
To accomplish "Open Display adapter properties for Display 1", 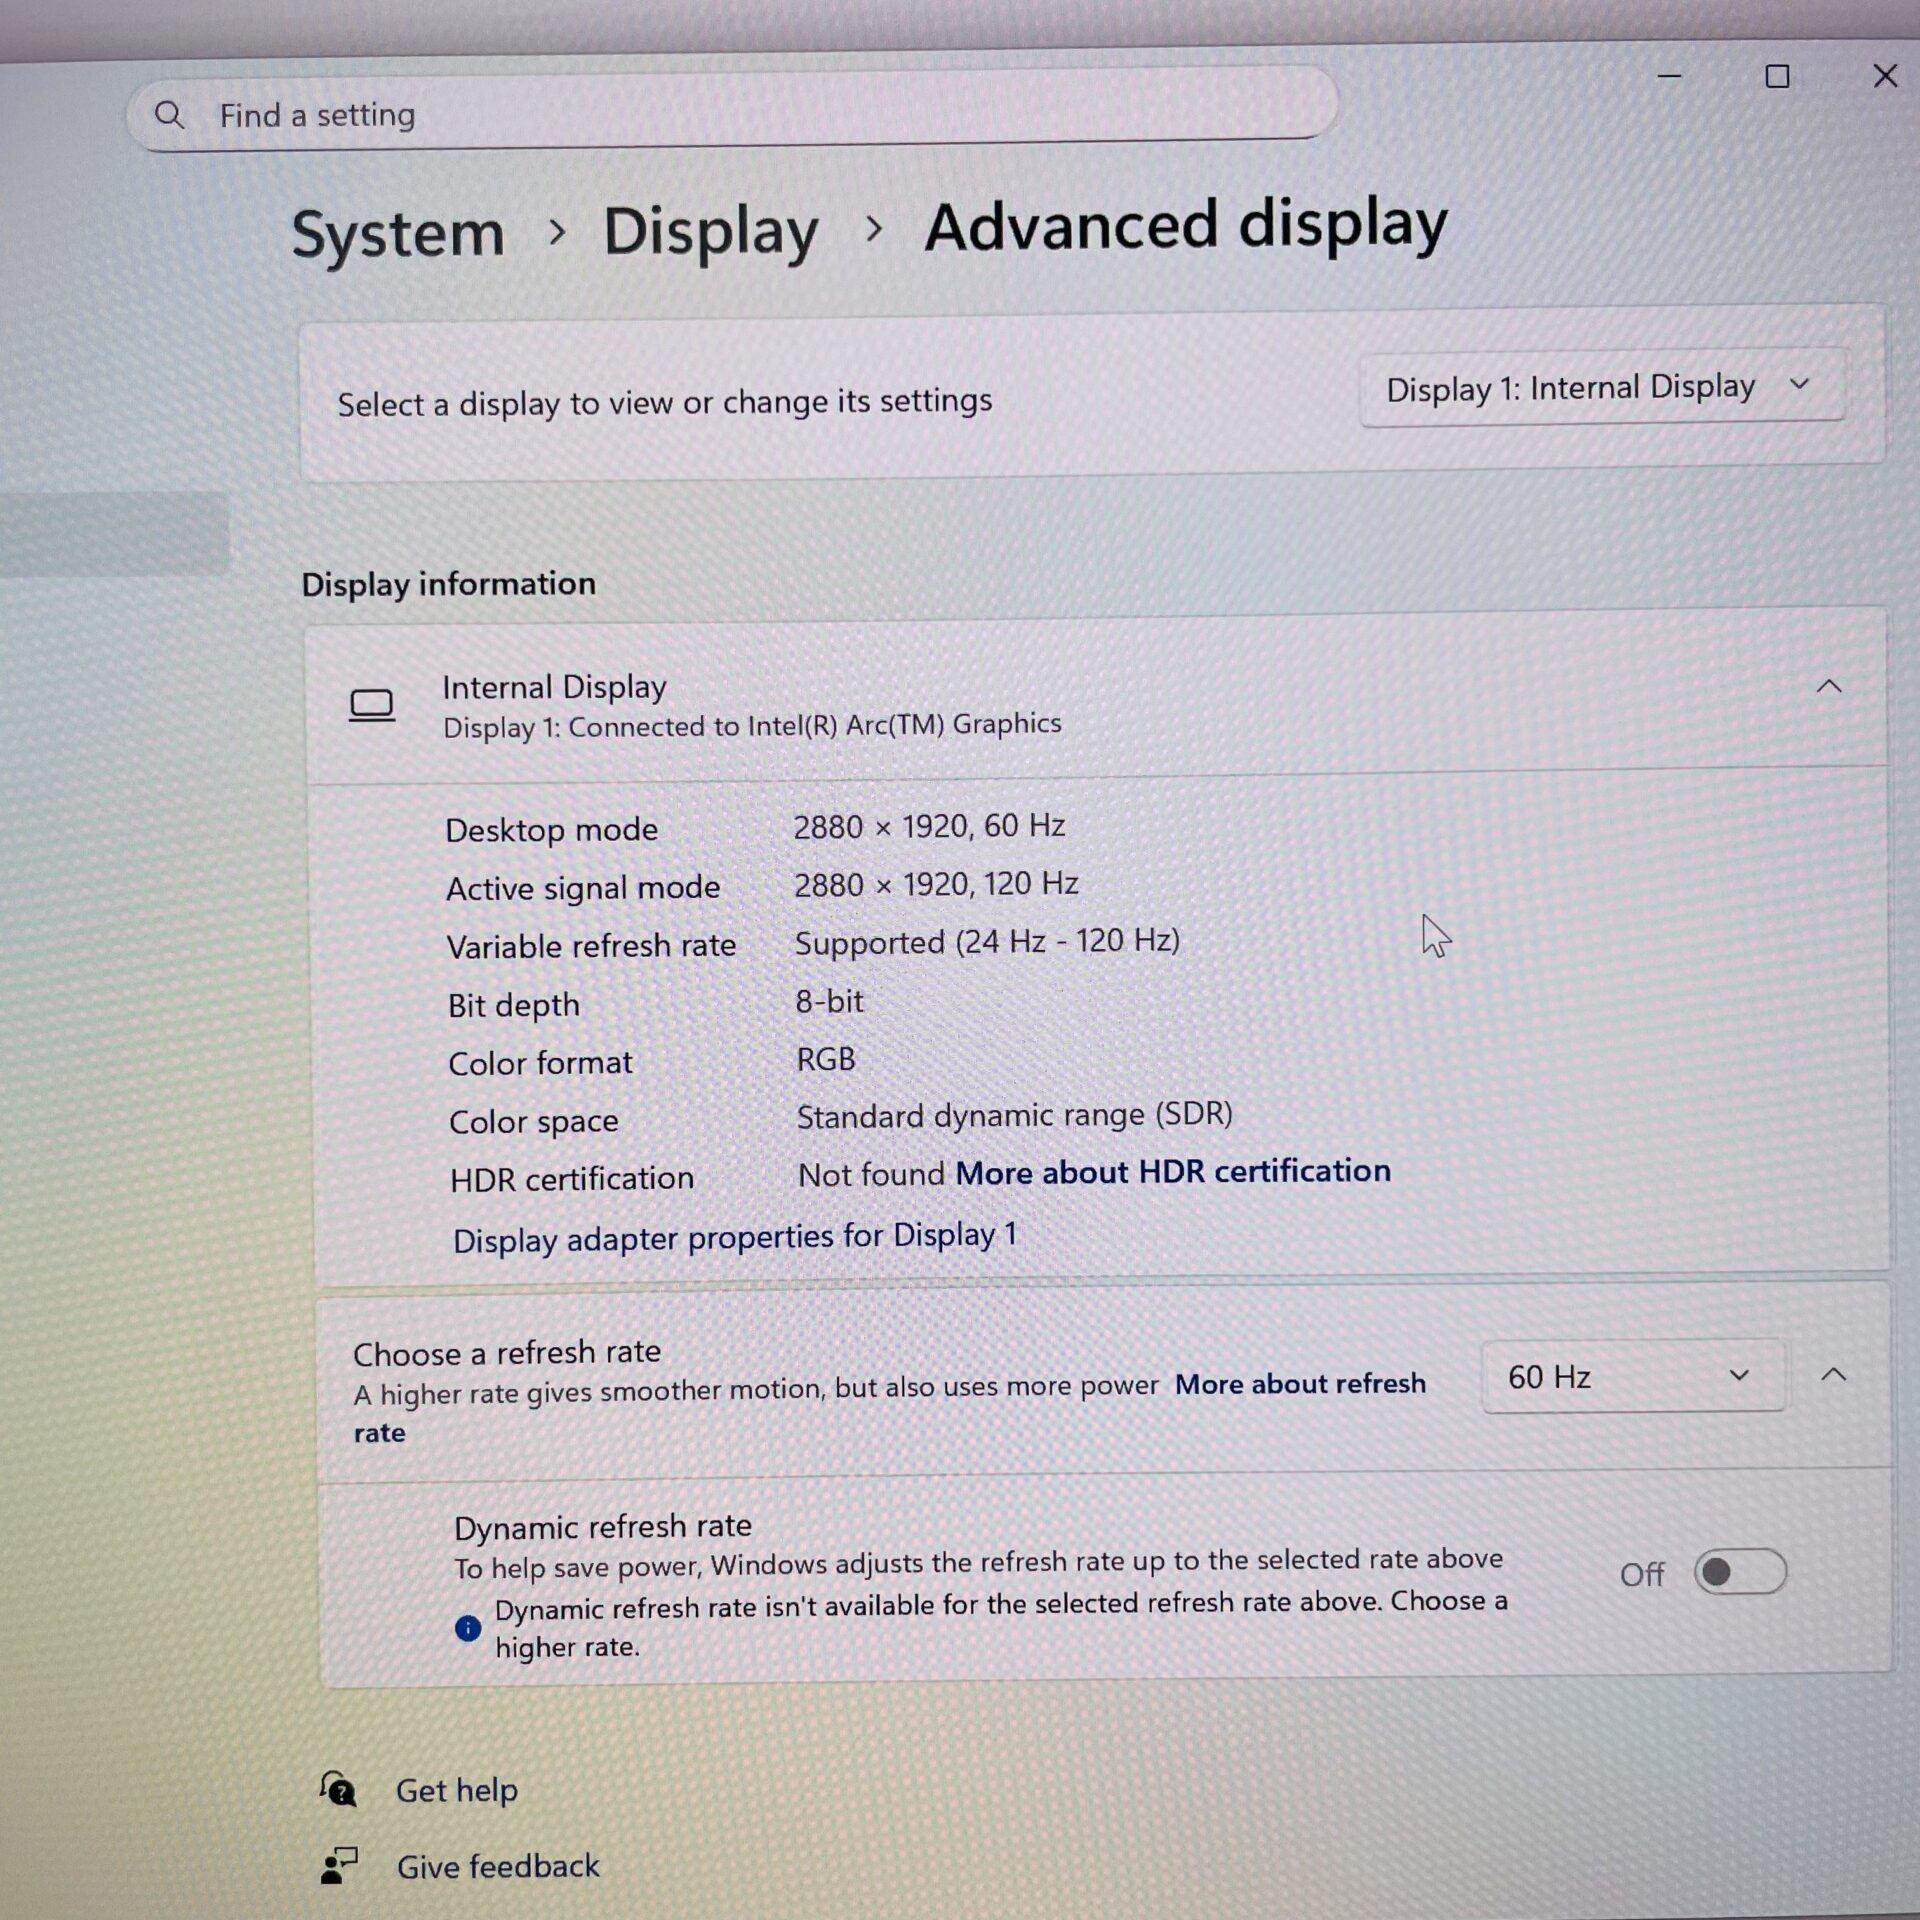I will click(735, 1238).
